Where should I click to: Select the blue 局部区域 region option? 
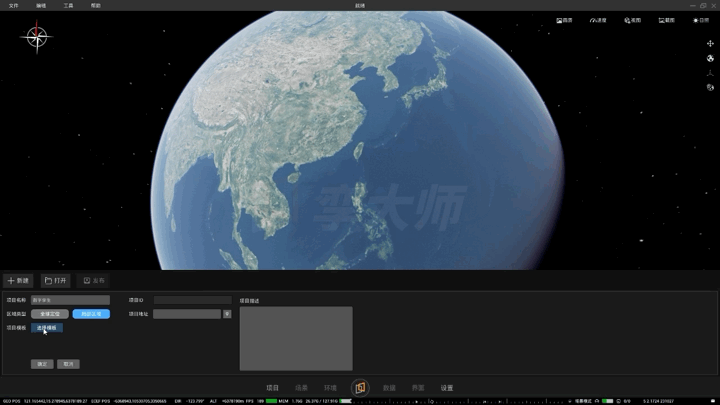91,314
